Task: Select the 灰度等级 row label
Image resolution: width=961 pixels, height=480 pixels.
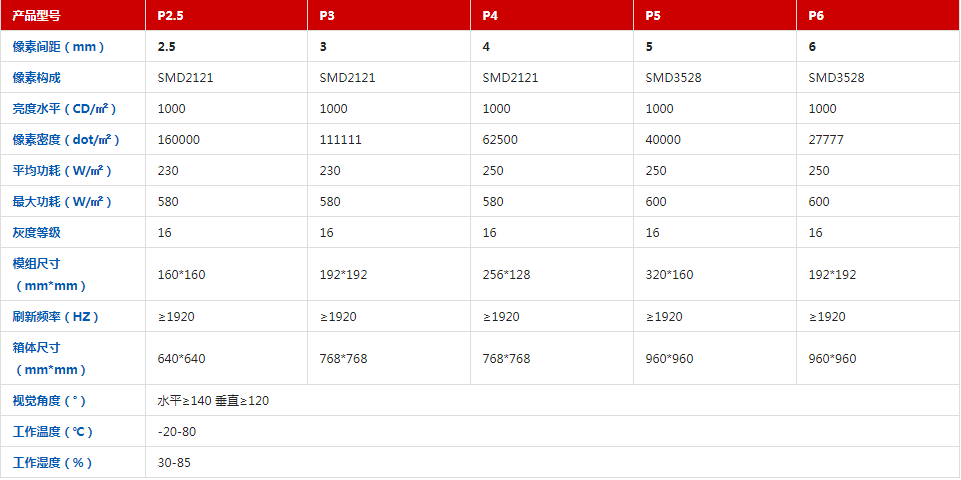Action: [x=37, y=233]
